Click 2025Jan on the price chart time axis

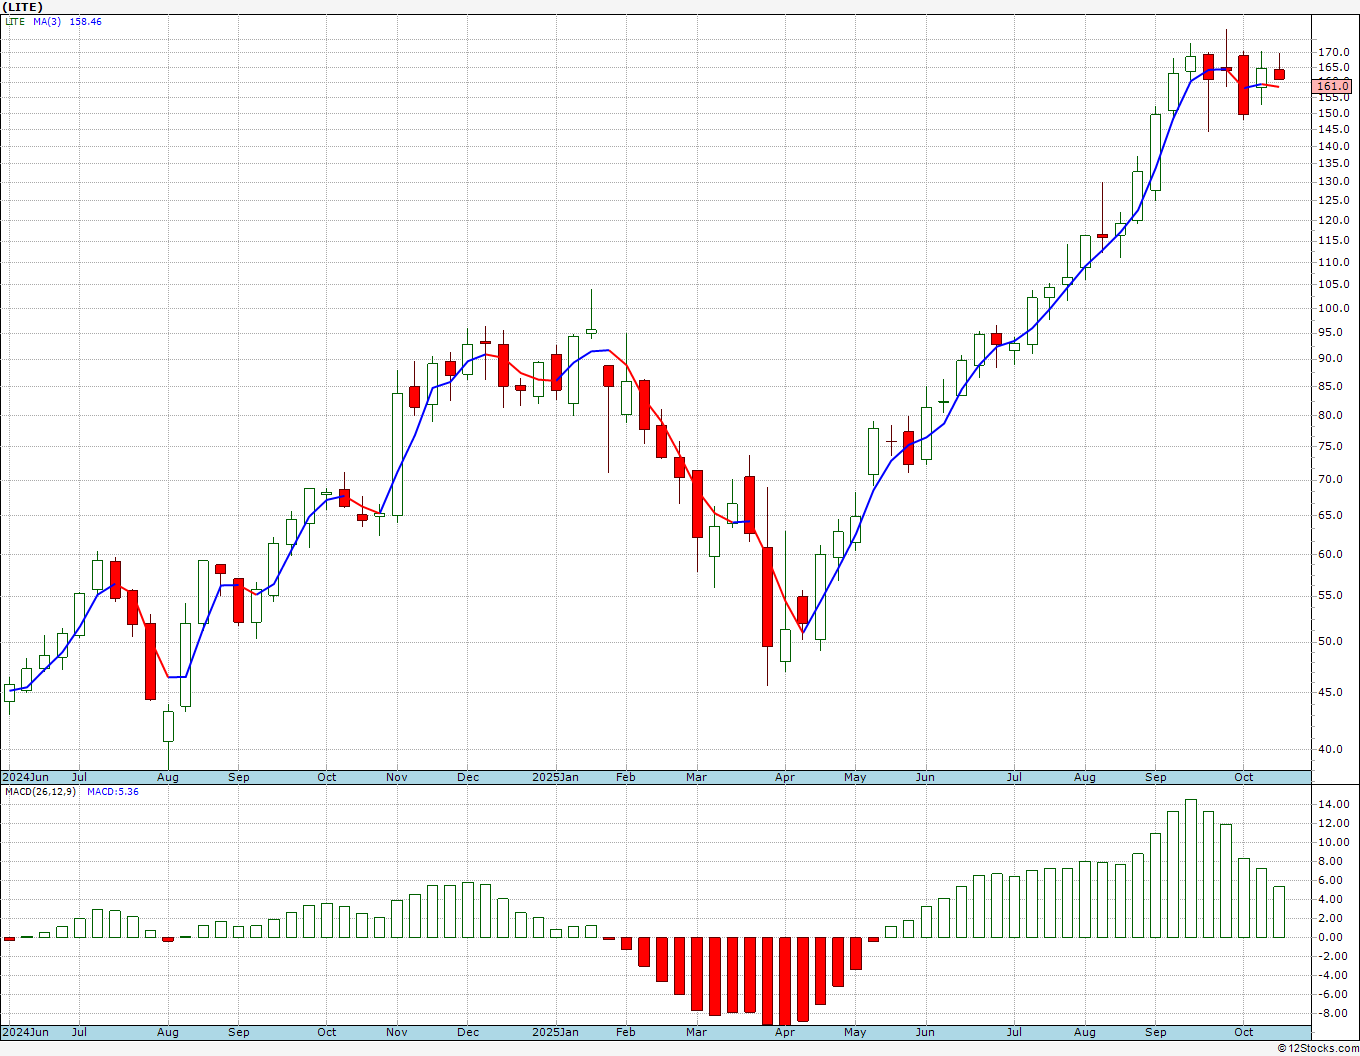pos(555,777)
